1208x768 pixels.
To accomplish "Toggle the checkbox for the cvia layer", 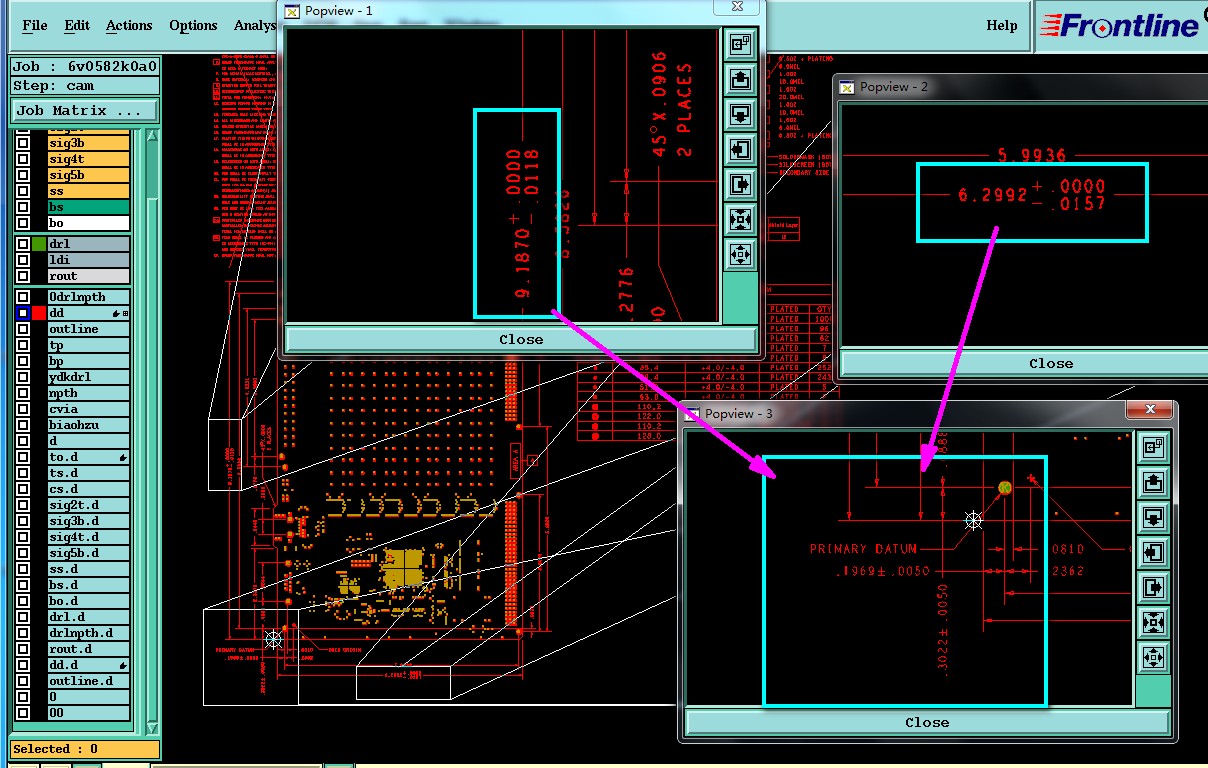I will 23,409.
